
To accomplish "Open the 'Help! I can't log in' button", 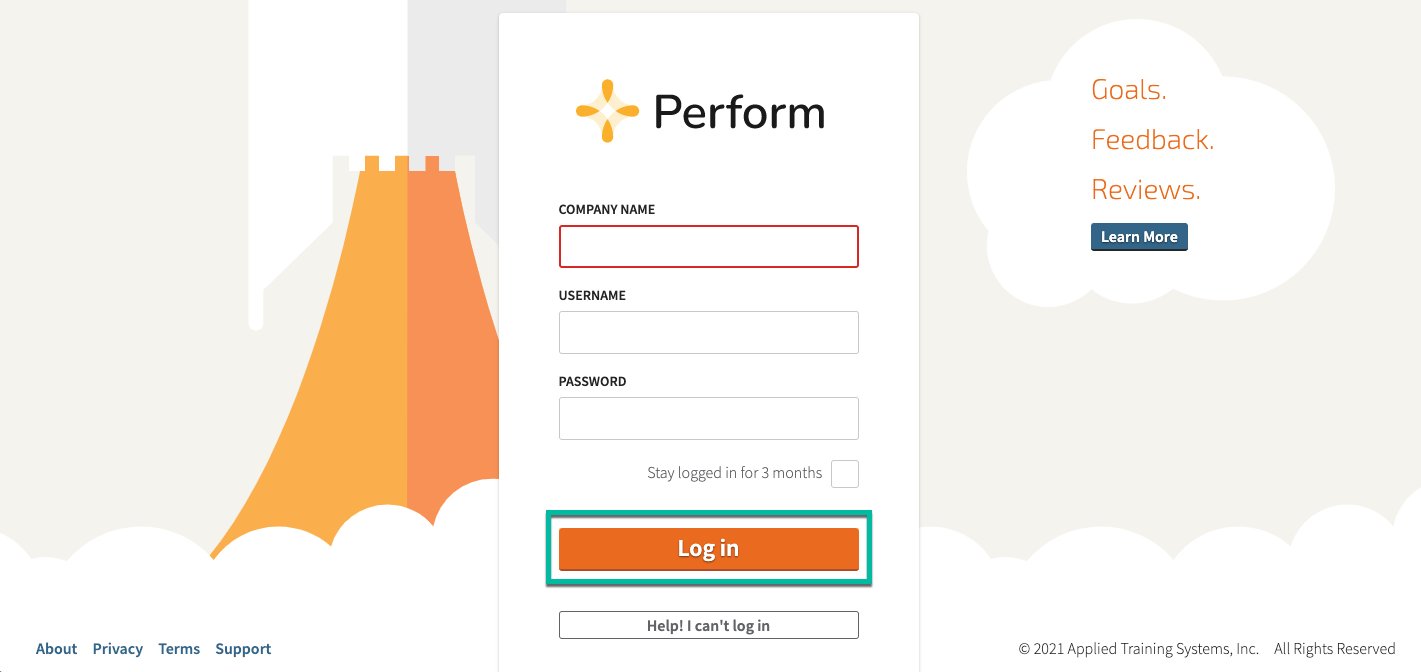I will tap(708, 625).
